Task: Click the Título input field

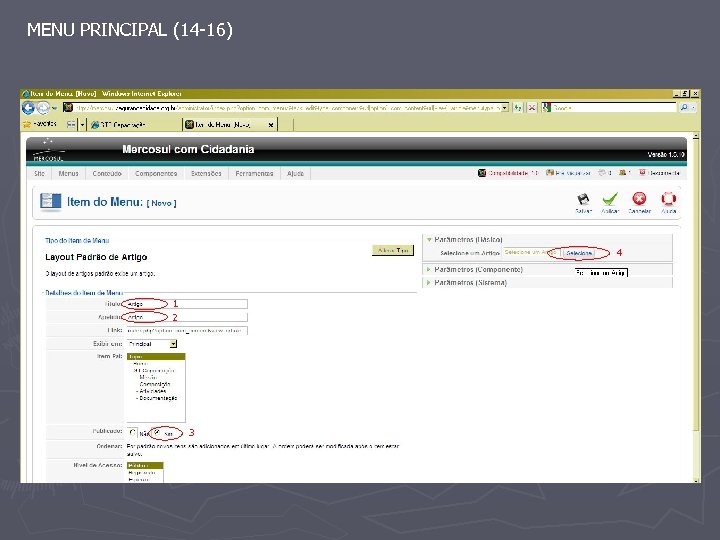Action: (187, 304)
